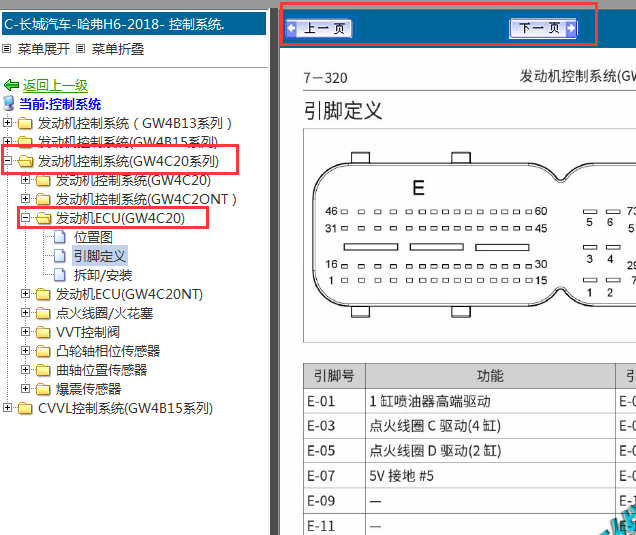The width and height of the screenshot is (636, 535).
Task: Collapse 发动机ECU(GW4C20) node
Action: coord(25,217)
